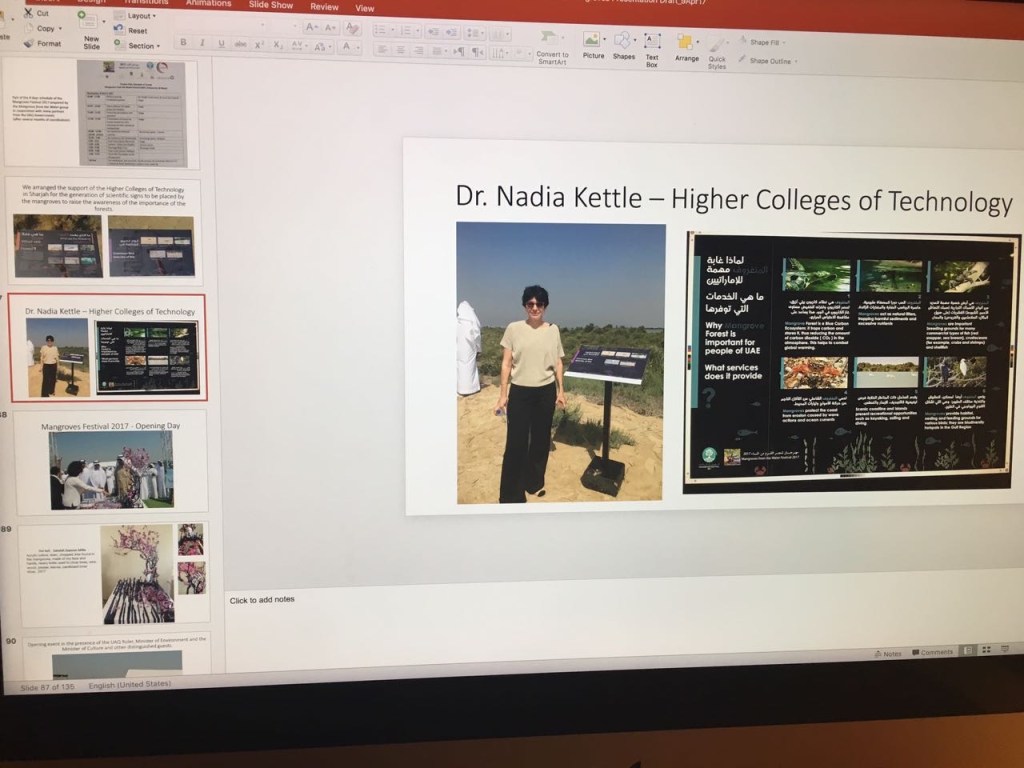This screenshot has width=1024, height=768.
Task: Open the Section dropdown
Action: [x=141, y=46]
